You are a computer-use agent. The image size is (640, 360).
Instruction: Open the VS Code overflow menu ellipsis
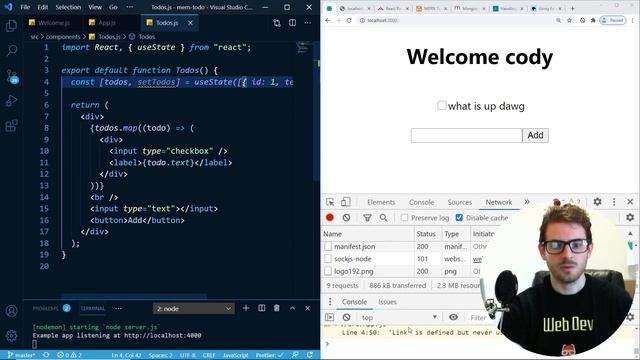point(129,7)
